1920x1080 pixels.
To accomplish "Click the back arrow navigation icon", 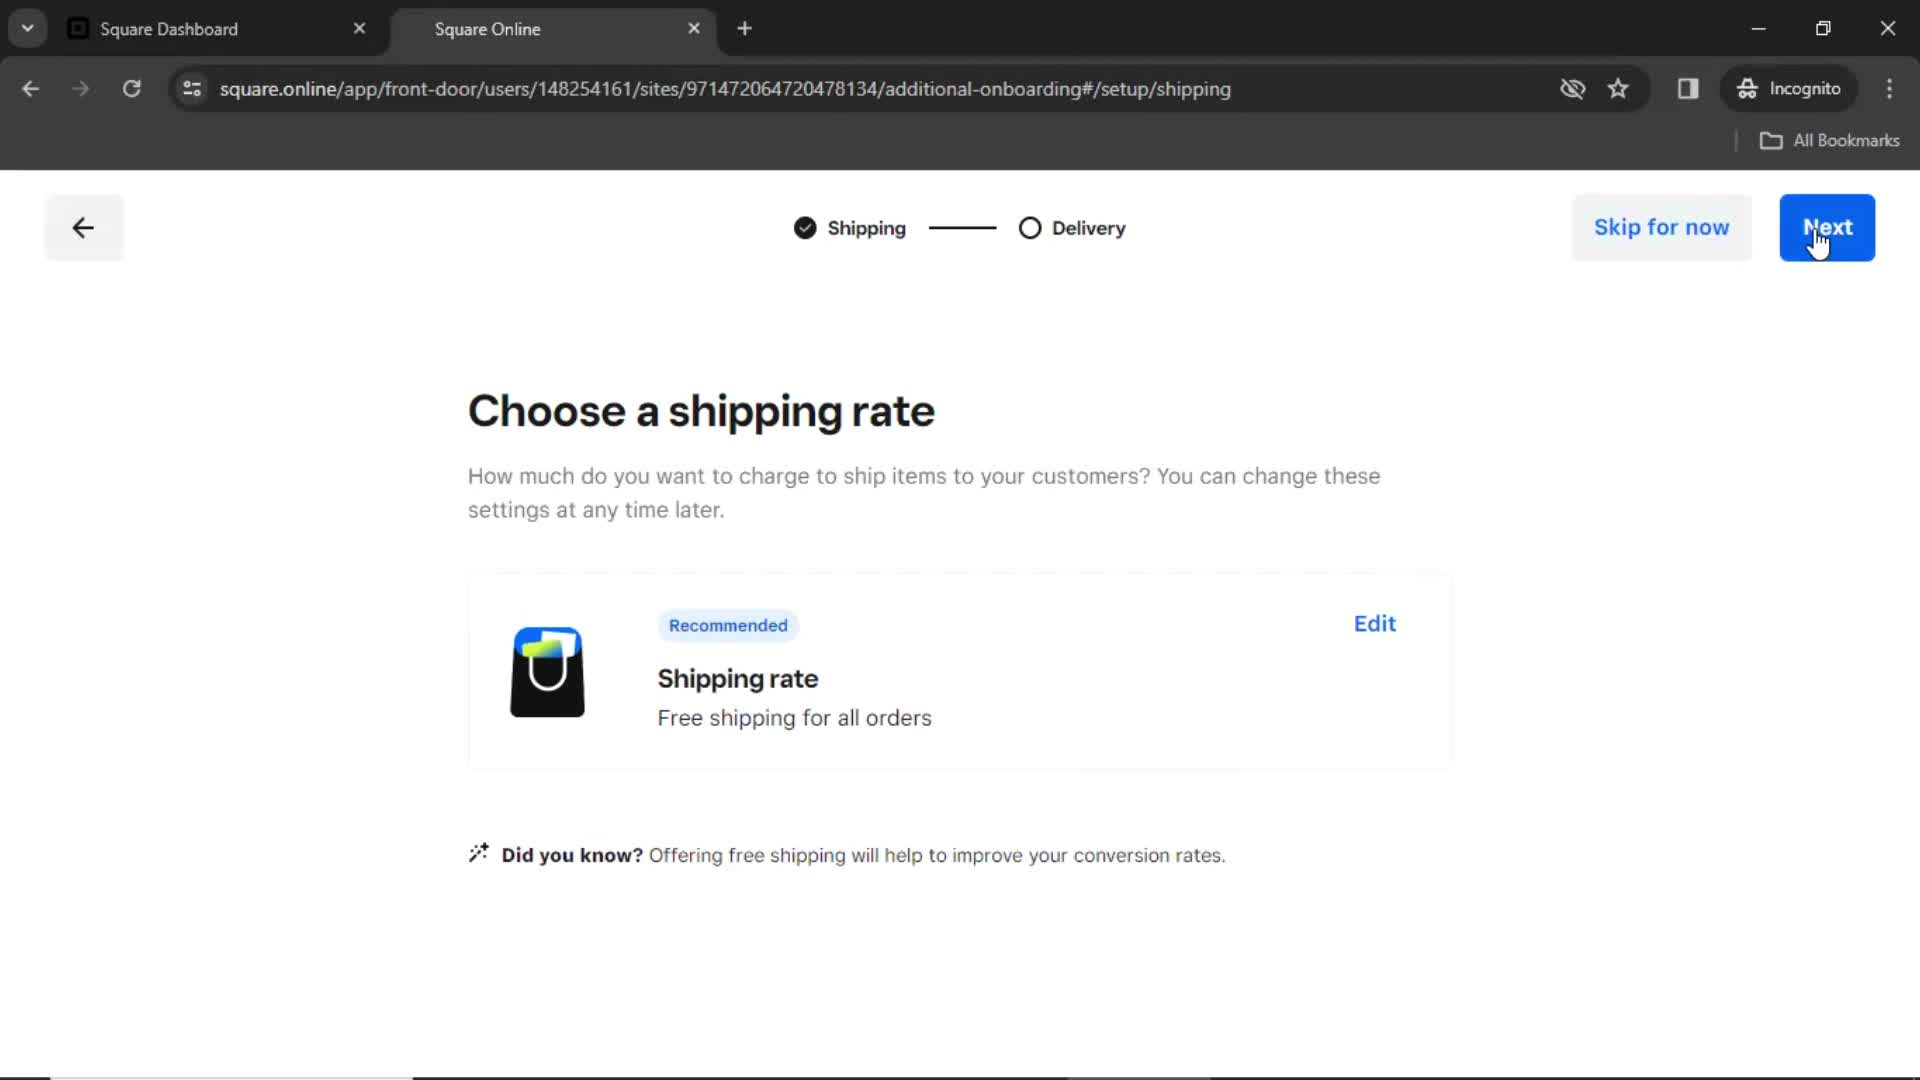I will [x=83, y=227].
